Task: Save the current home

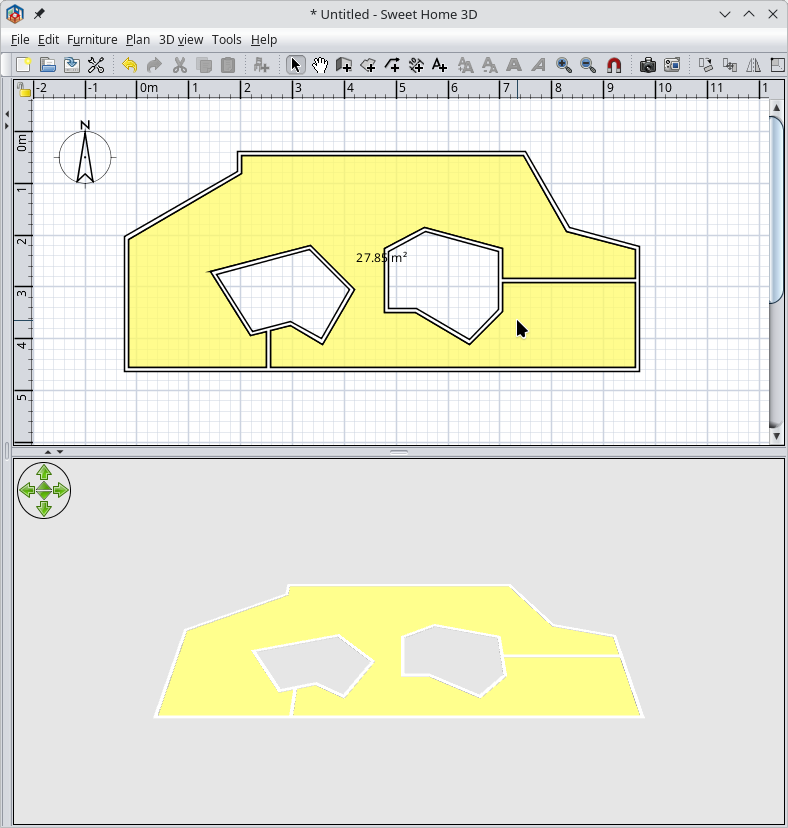Action: 72,65
